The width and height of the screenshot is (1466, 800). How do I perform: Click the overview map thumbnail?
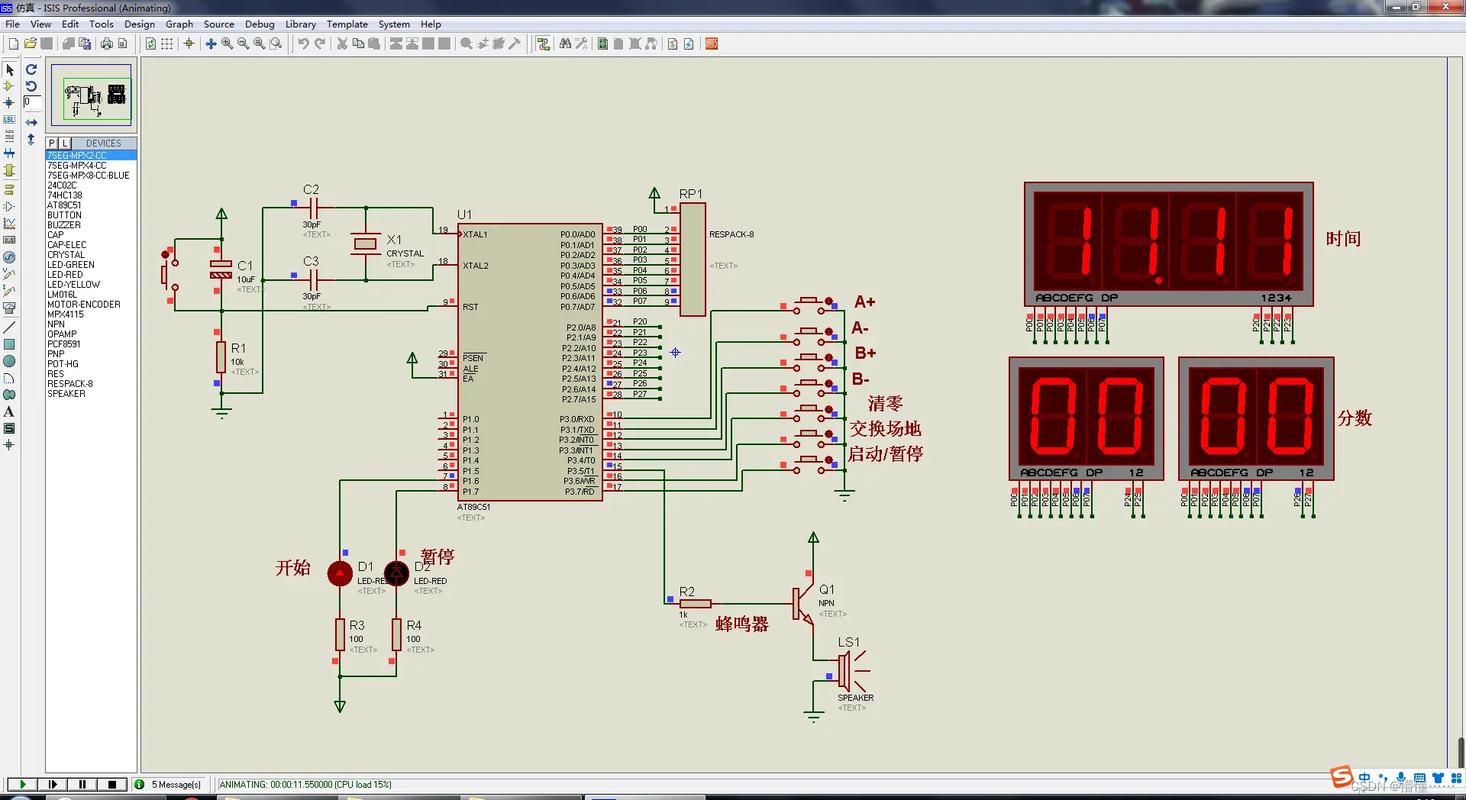(91, 96)
